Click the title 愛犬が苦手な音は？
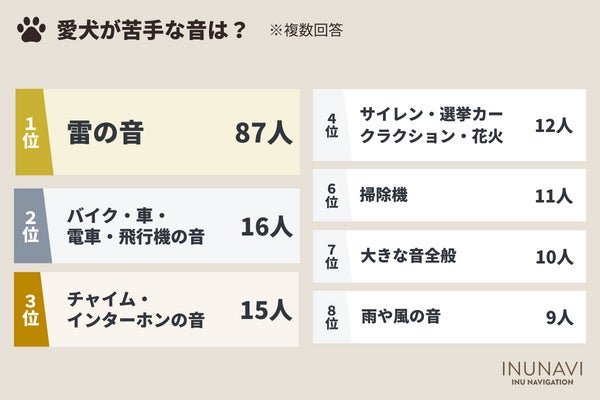 [151, 31]
